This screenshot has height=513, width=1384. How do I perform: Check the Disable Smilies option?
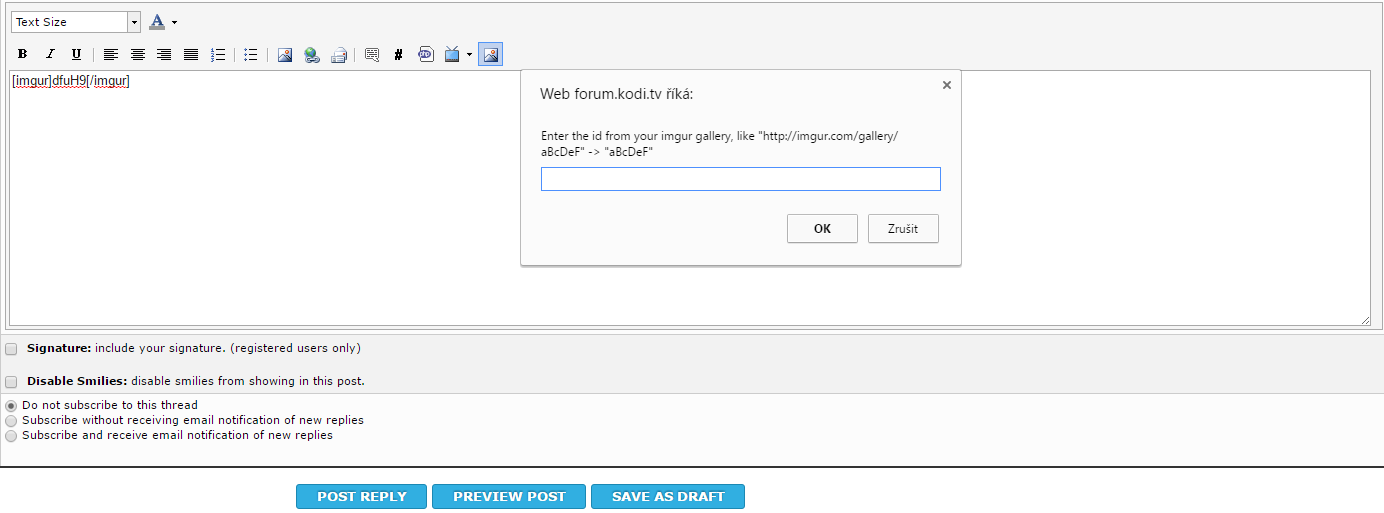[11, 382]
